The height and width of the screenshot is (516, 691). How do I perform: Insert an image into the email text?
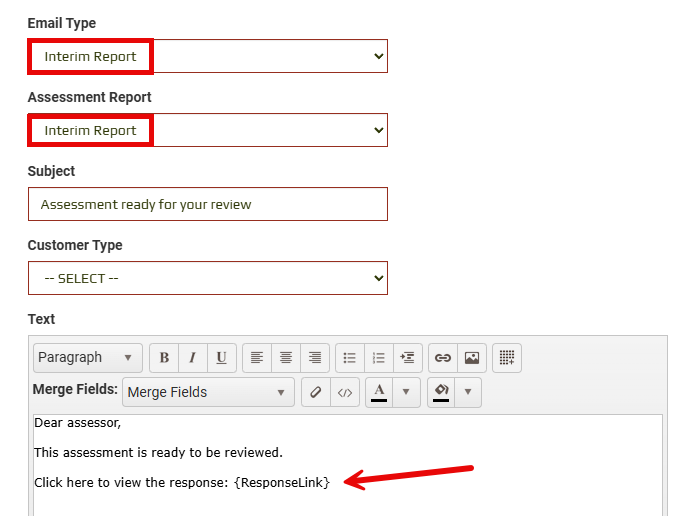pyautogui.click(x=471, y=358)
